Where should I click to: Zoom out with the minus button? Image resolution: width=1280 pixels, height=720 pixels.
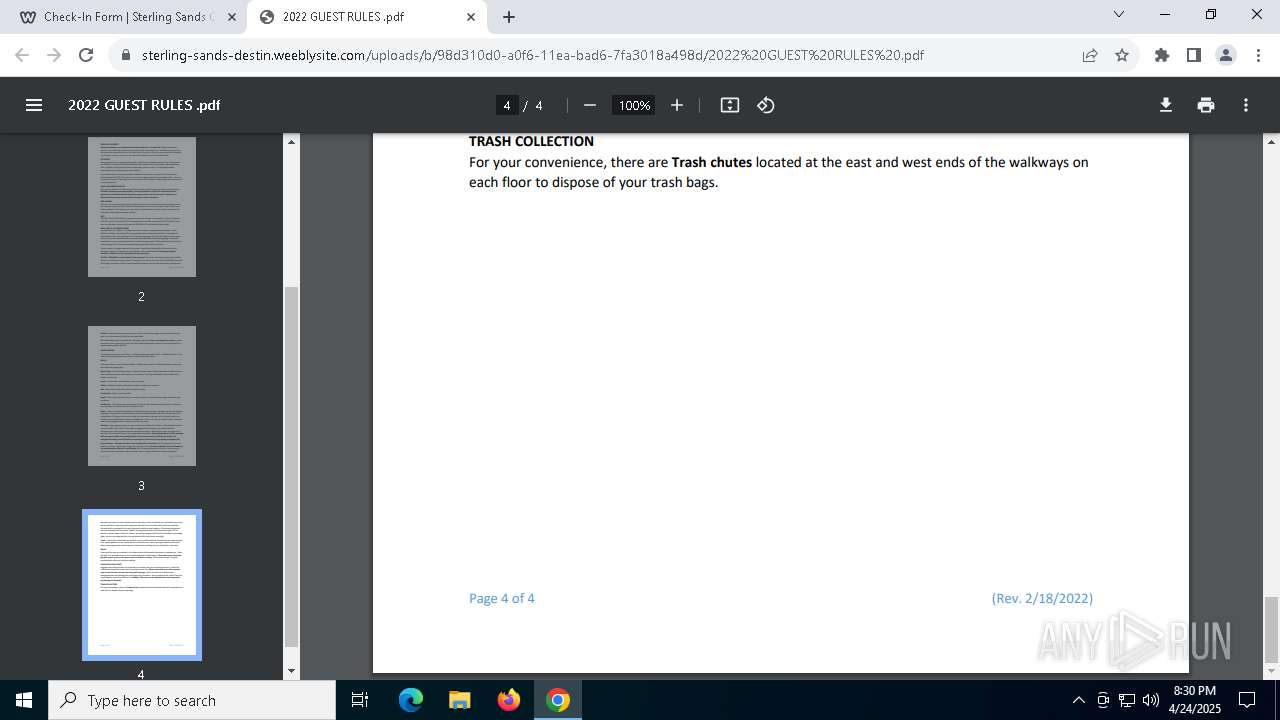[590, 105]
